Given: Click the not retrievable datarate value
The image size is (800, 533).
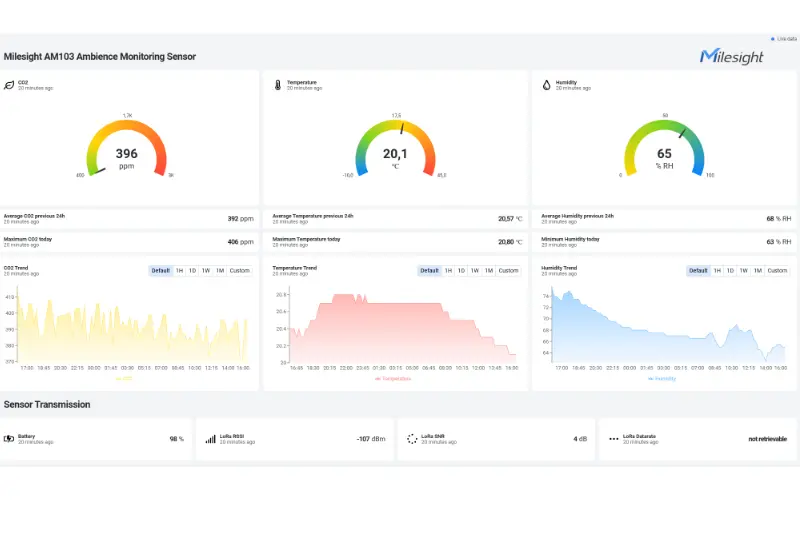Looking at the screenshot, I should 767,439.
